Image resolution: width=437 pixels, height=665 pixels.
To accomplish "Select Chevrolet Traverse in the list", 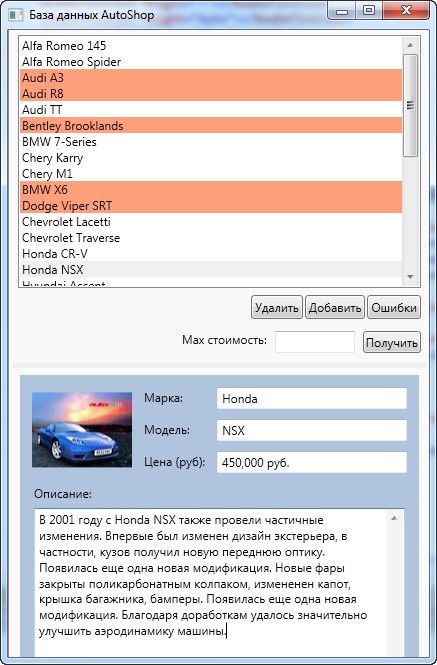I will coord(211,238).
